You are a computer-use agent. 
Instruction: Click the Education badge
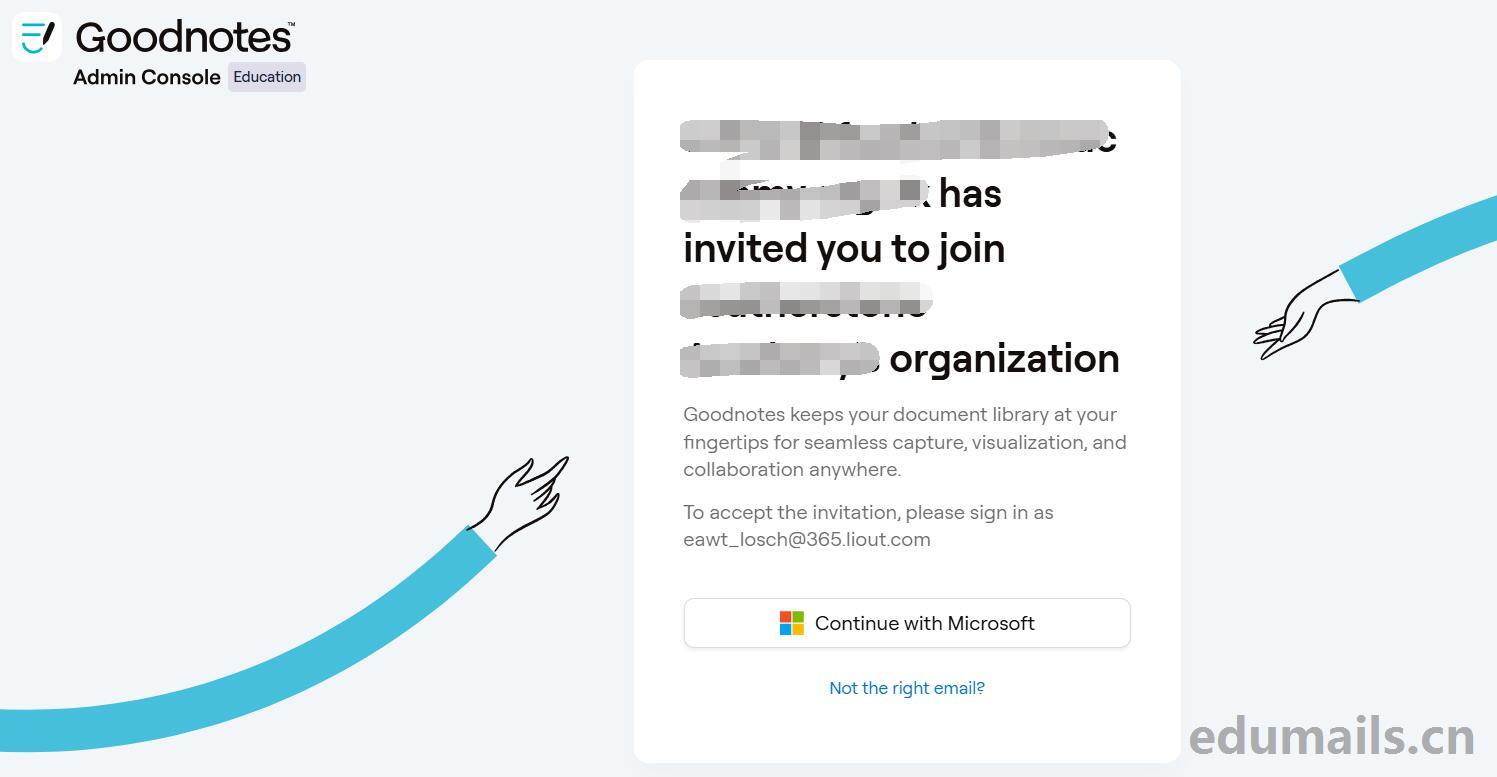[x=267, y=77]
